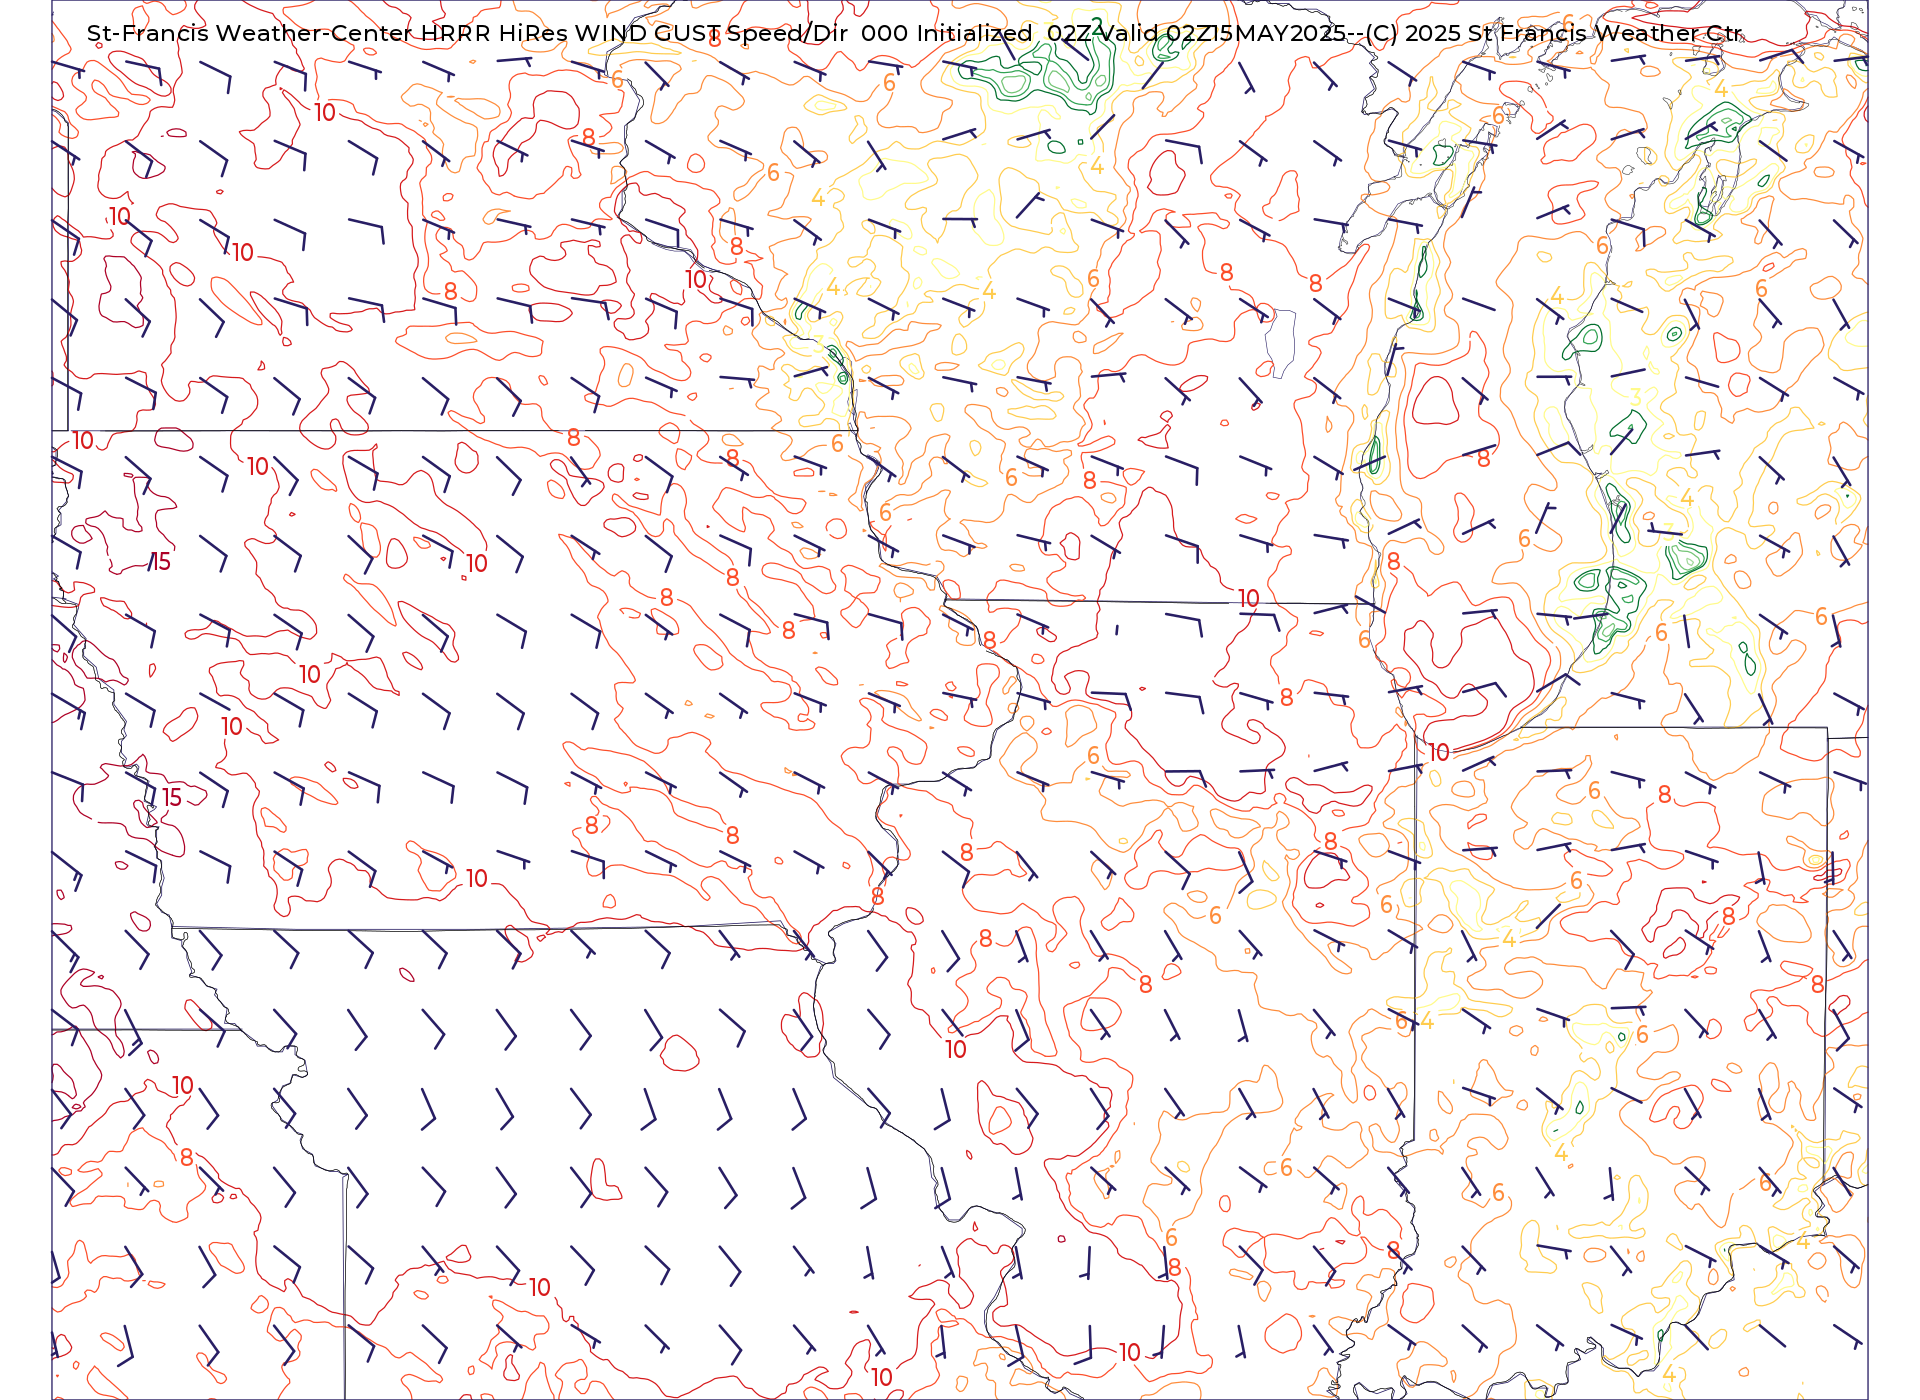1920x1400 pixels.
Task: Click the 'WIND GUST Speed/Dir' title text
Action: click(711, 33)
